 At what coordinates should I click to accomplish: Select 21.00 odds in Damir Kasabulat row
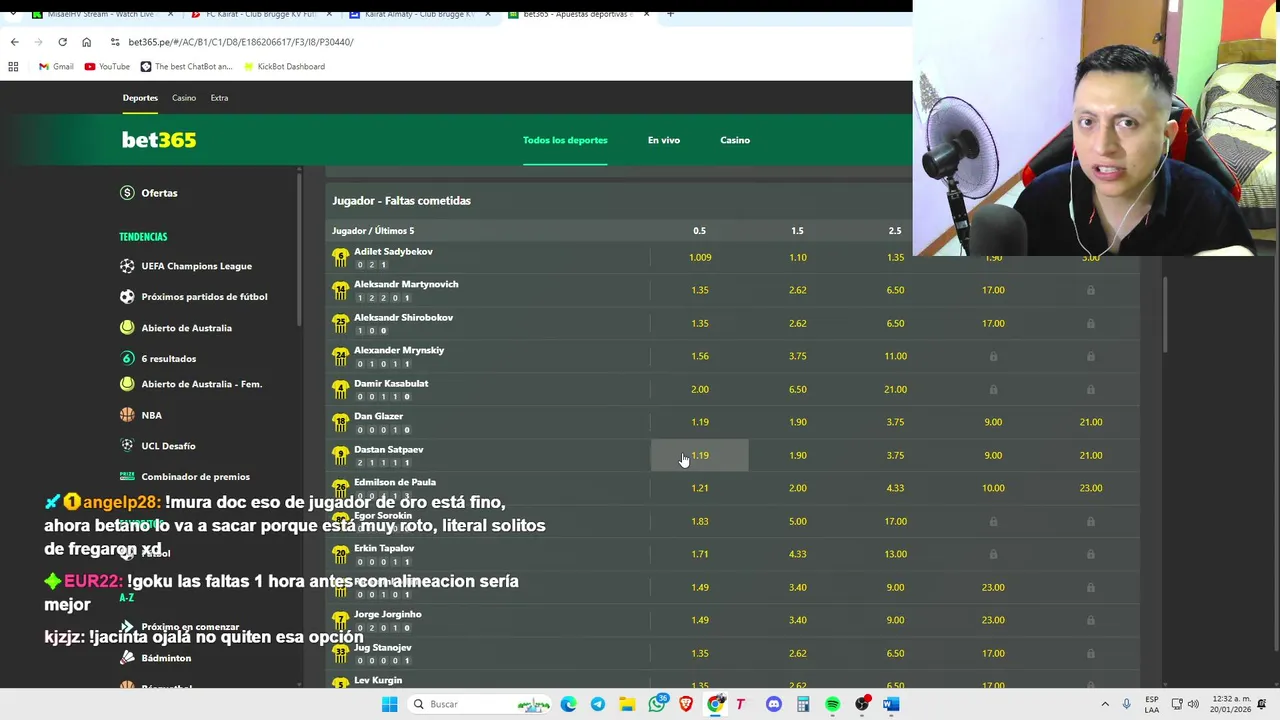[x=895, y=389]
